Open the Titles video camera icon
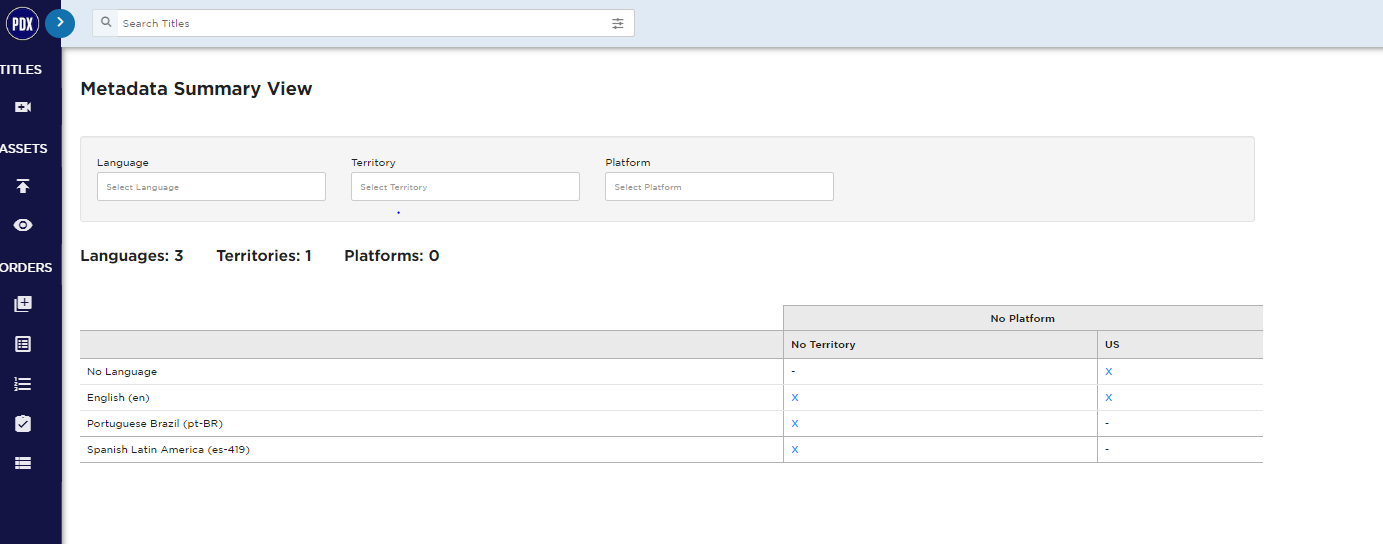This screenshot has height=544, width=1383. 23,107
